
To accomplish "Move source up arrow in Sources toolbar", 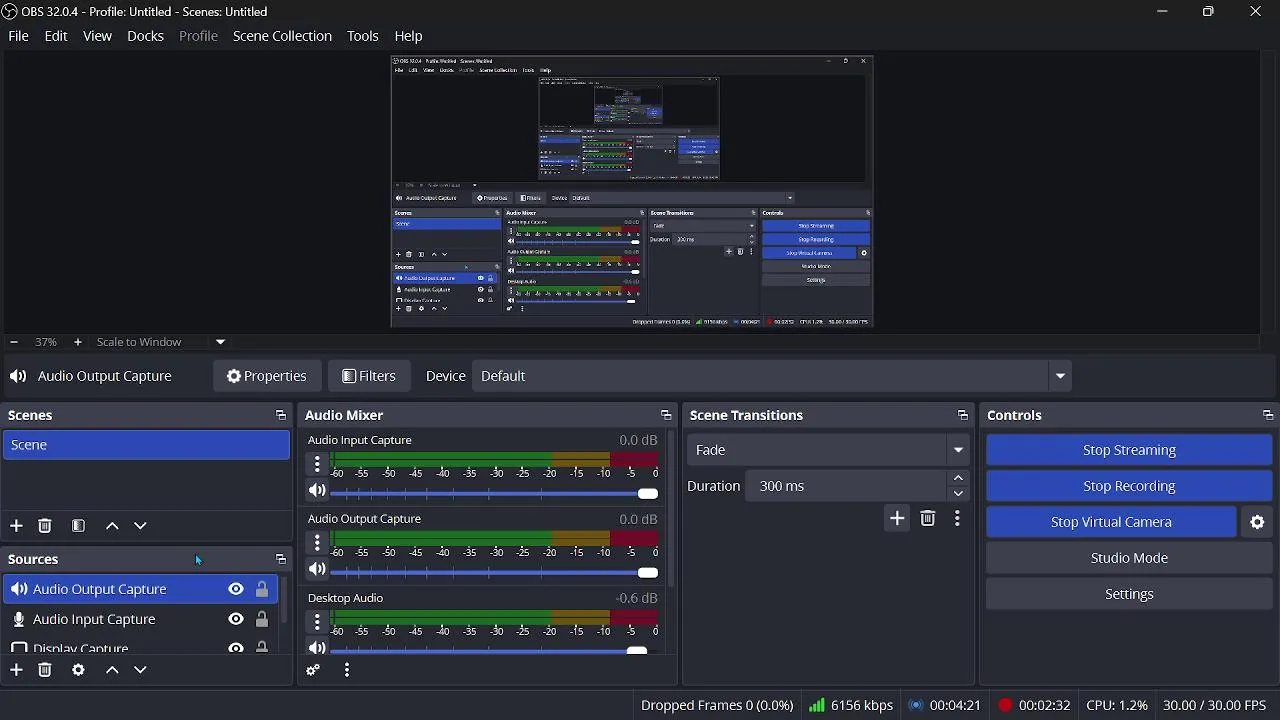I will tap(112, 670).
